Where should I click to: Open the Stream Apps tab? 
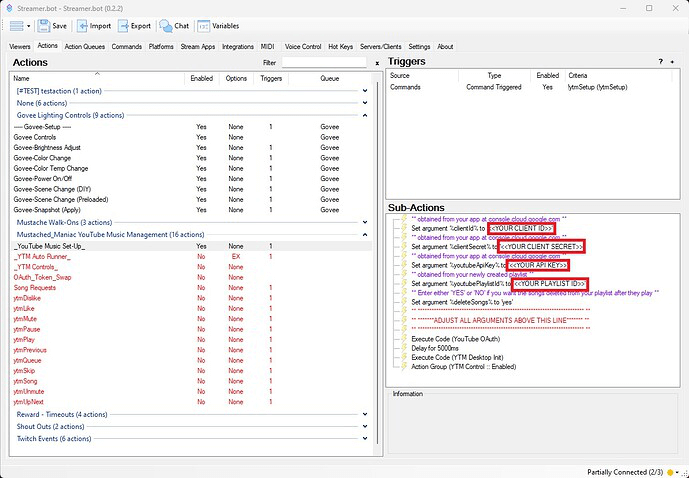click(x=200, y=46)
